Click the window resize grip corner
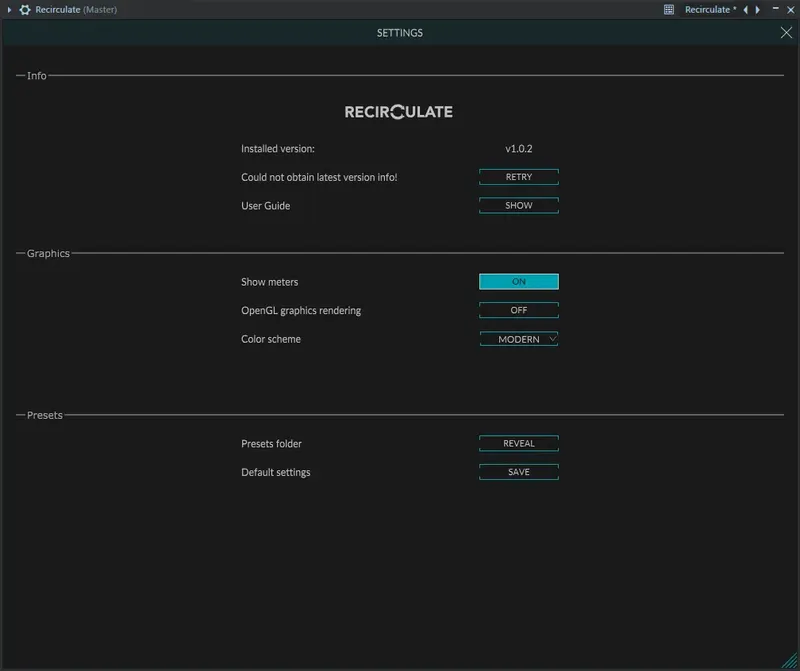The height and width of the screenshot is (671, 800). 790,661
